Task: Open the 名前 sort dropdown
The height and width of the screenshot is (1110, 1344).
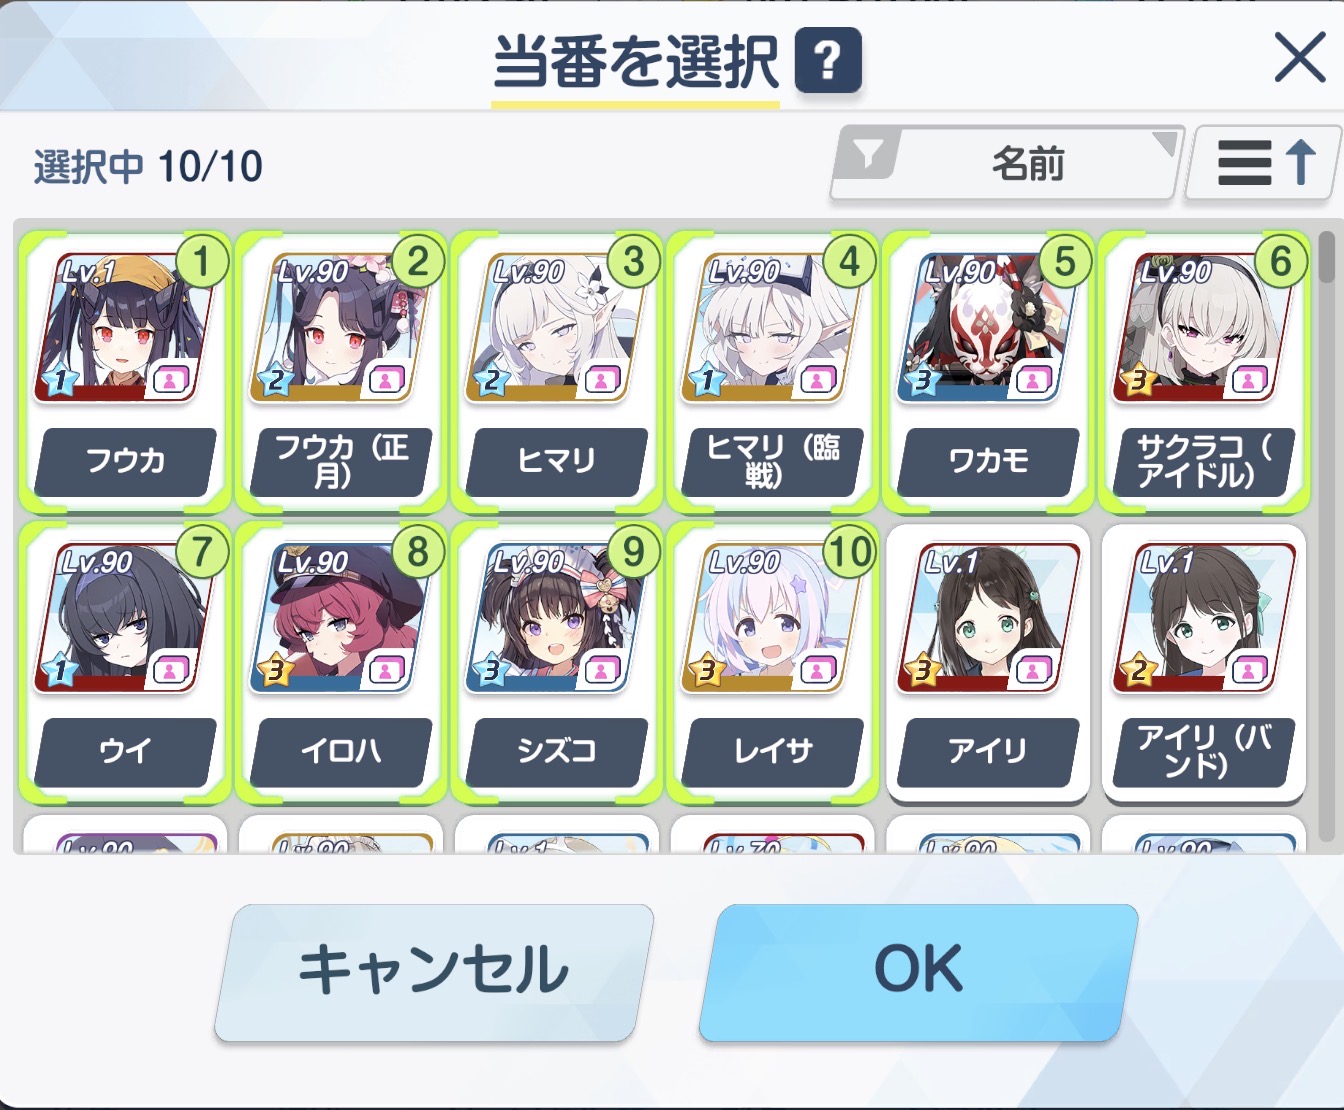Action: pos(1007,162)
